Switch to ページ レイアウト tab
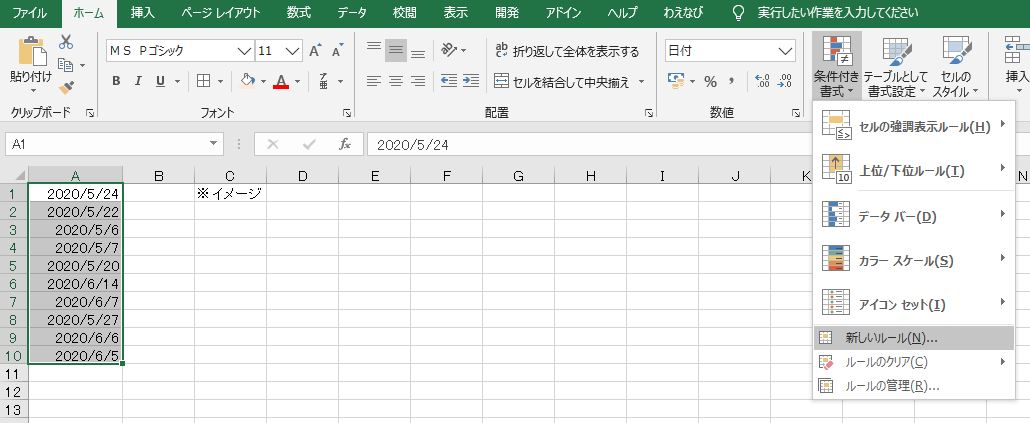Screen dimensions: 1030x423 (221, 13)
